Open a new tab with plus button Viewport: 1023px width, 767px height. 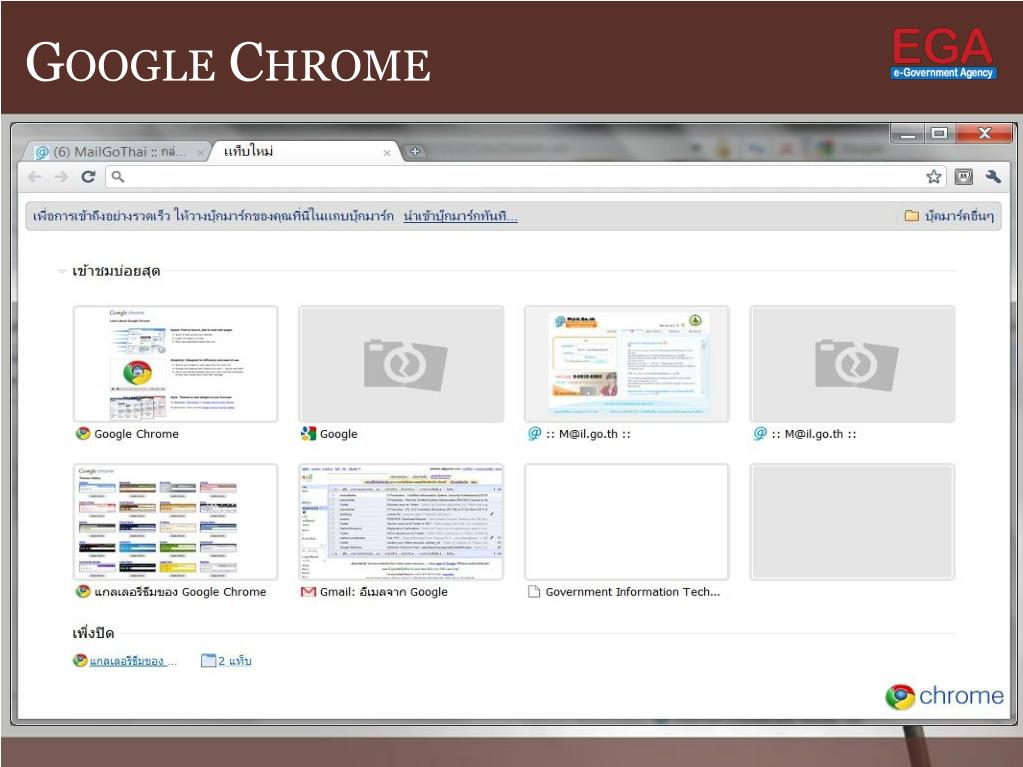tap(414, 152)
